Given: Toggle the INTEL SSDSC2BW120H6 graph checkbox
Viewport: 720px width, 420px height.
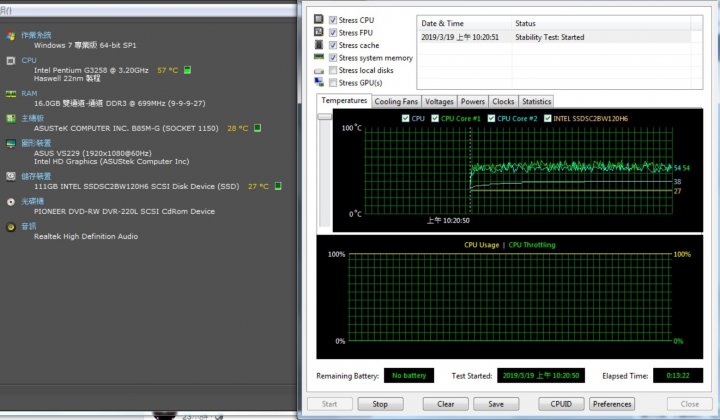Looking at the screenshot, I should pos(547,118).
